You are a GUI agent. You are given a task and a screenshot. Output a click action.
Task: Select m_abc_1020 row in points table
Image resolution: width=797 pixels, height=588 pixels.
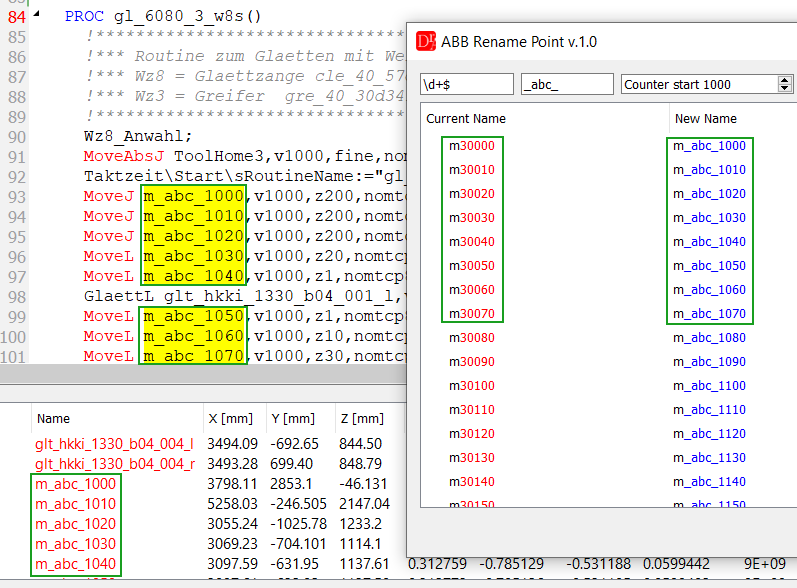[75, 524]
